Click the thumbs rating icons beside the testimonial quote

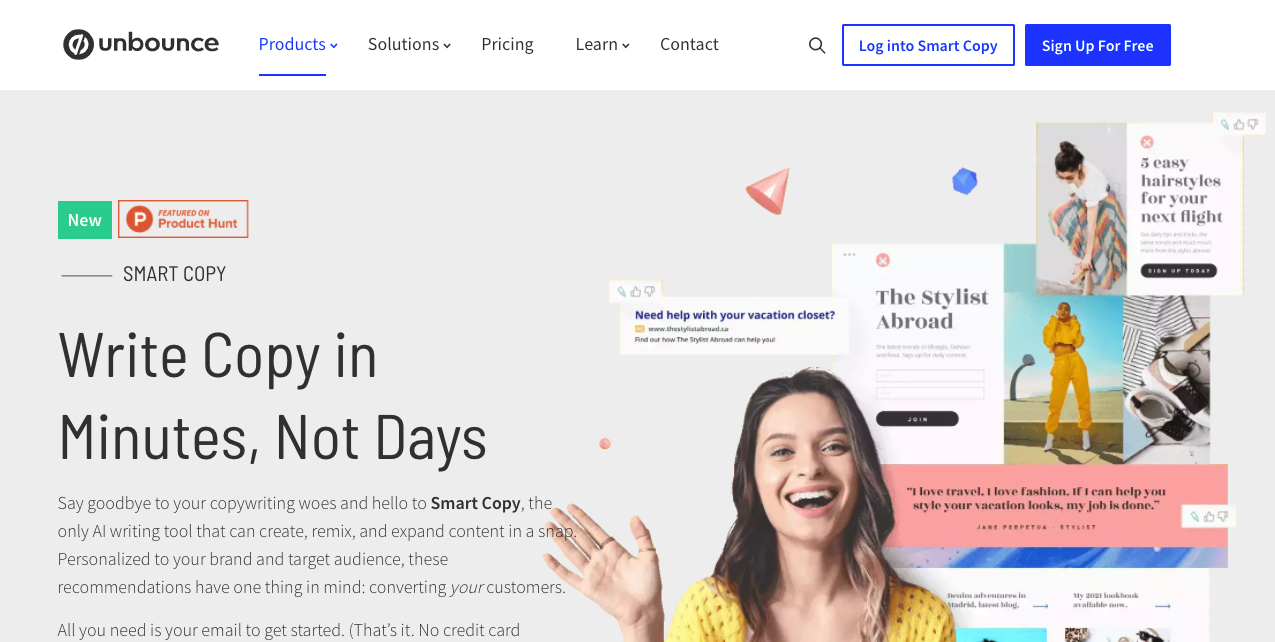[1209, 516]
